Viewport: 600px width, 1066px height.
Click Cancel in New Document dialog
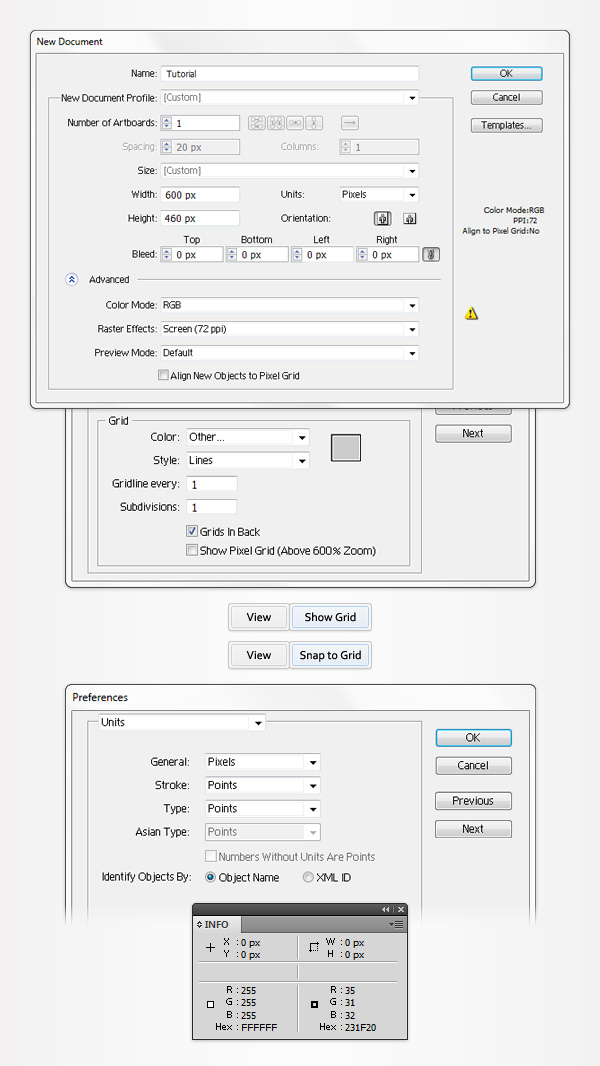coord(506,97)
